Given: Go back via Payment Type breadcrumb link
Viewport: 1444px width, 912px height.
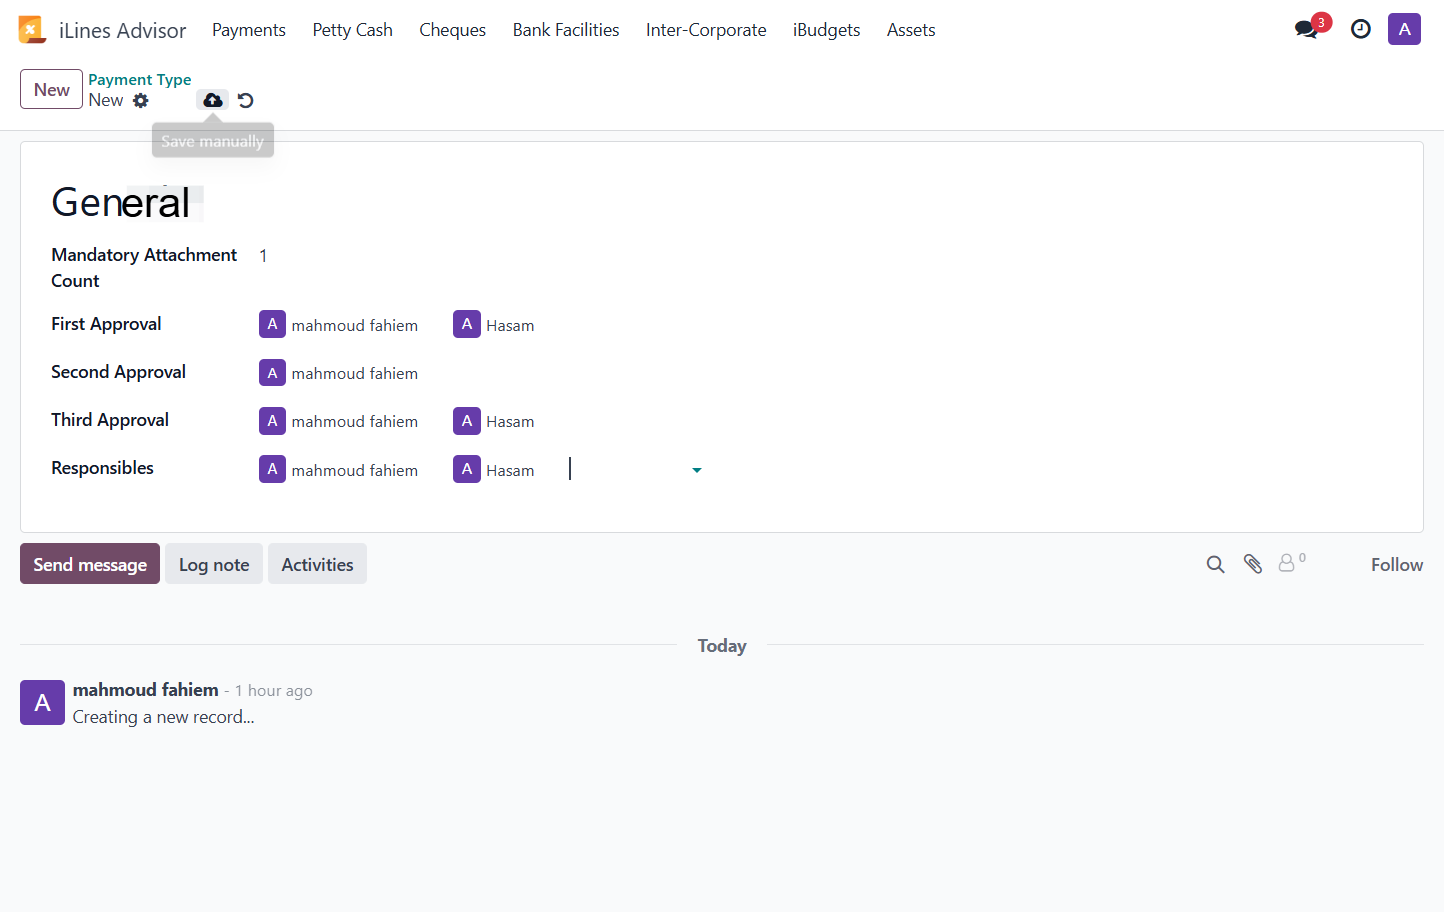Looking at the screenshot, I should click(140, 79).
